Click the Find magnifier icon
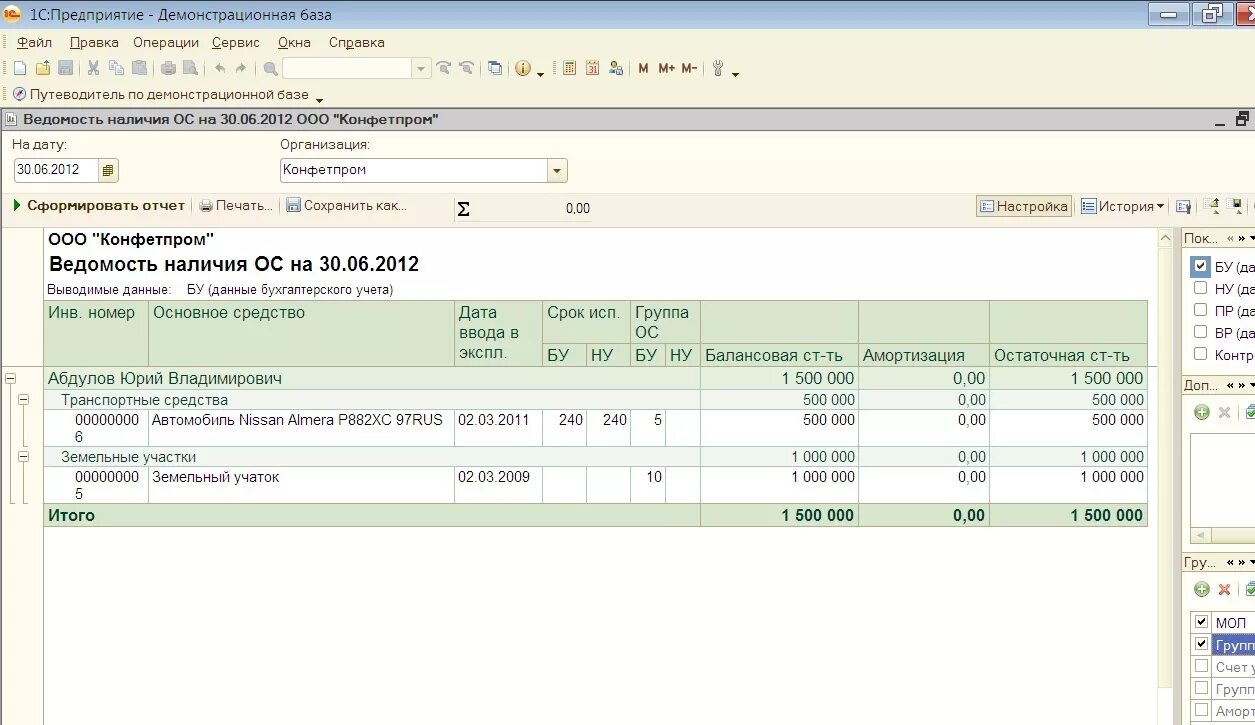Image resolution: width=1255 pixels, height=725 pixels. pos(270,69)
